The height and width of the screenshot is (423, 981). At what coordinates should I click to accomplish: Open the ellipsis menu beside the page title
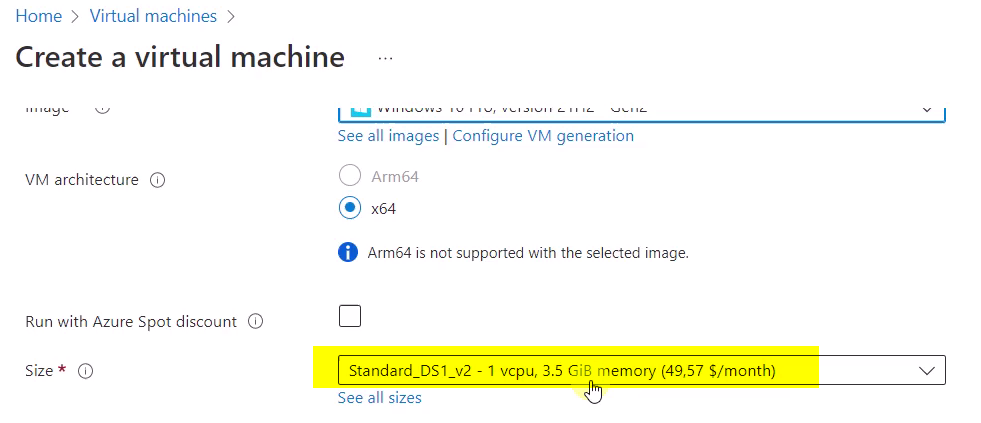click(x=385, y=58)
